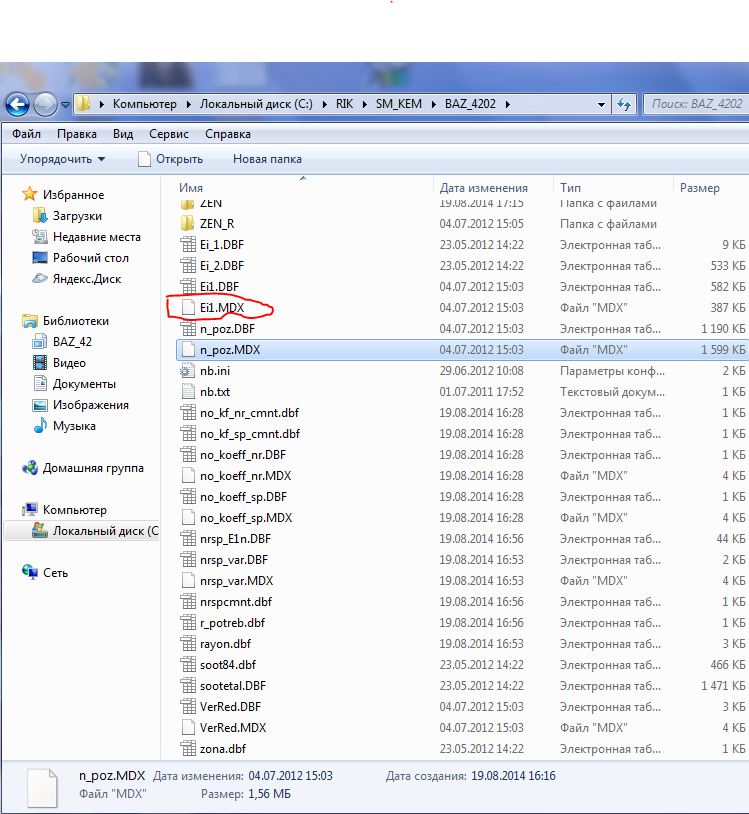Image resolution: width=749 pixels, height=814 pixels.
Task: Click the Музыка note icon
Action: 39,426
